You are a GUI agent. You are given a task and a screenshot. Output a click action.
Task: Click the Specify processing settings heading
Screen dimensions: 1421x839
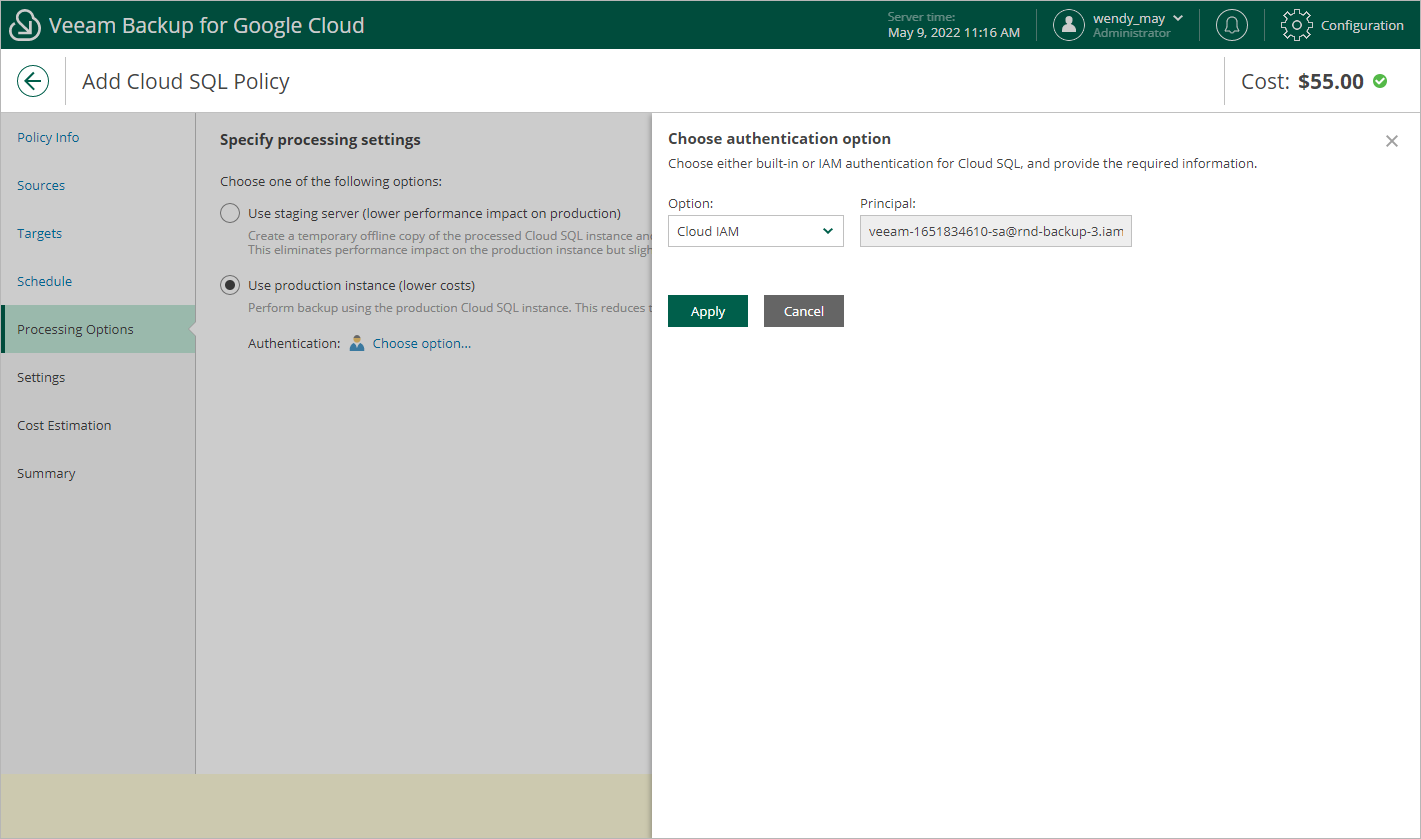[x=320, y=139]
